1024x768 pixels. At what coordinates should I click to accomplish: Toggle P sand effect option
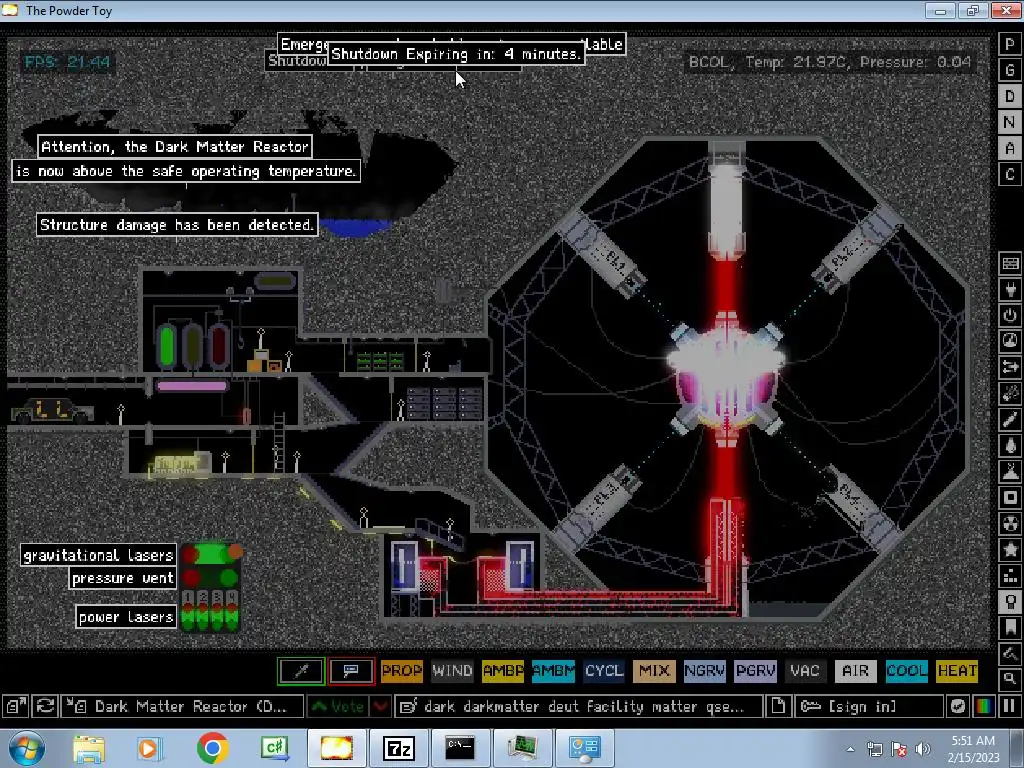(1010, 44)
